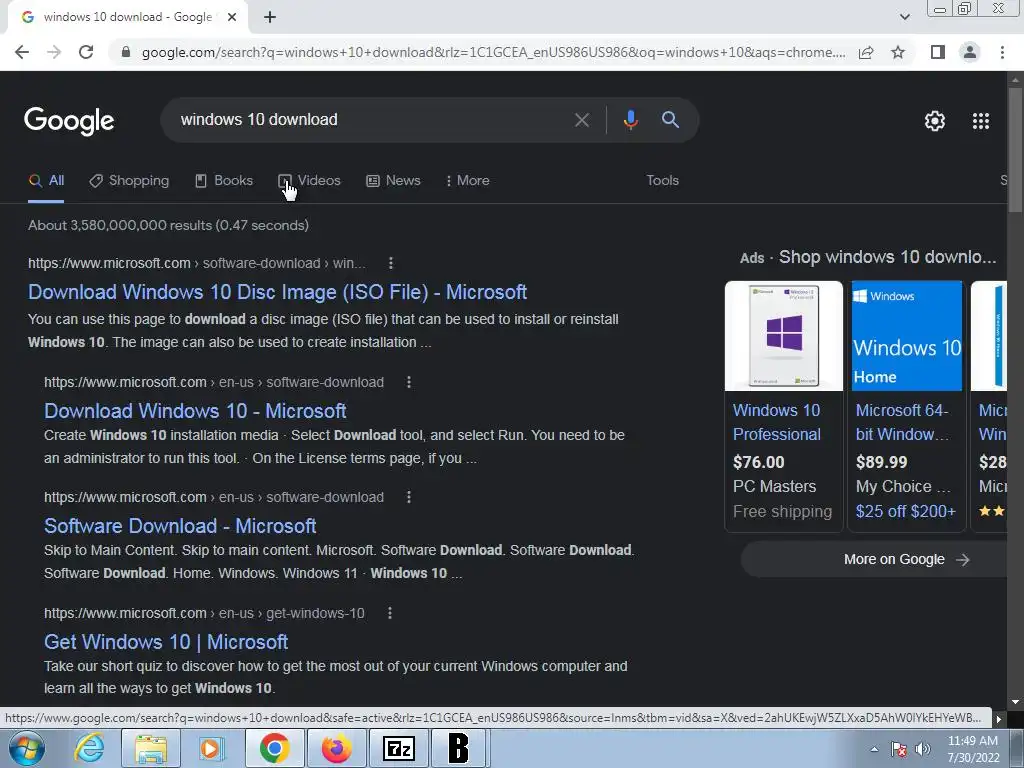
Task: Click the Google logo
Action: [x=69, y=121]
